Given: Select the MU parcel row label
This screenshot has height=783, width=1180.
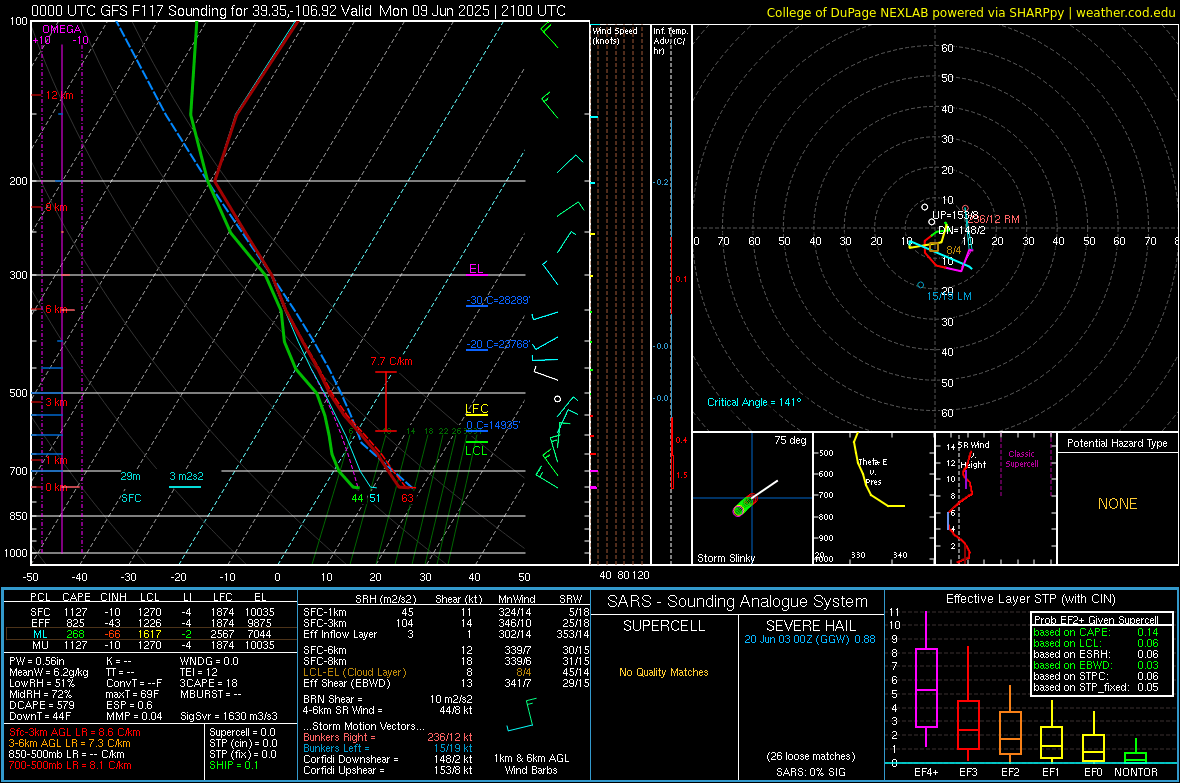Looking at the screenshot, I should 40,645.
